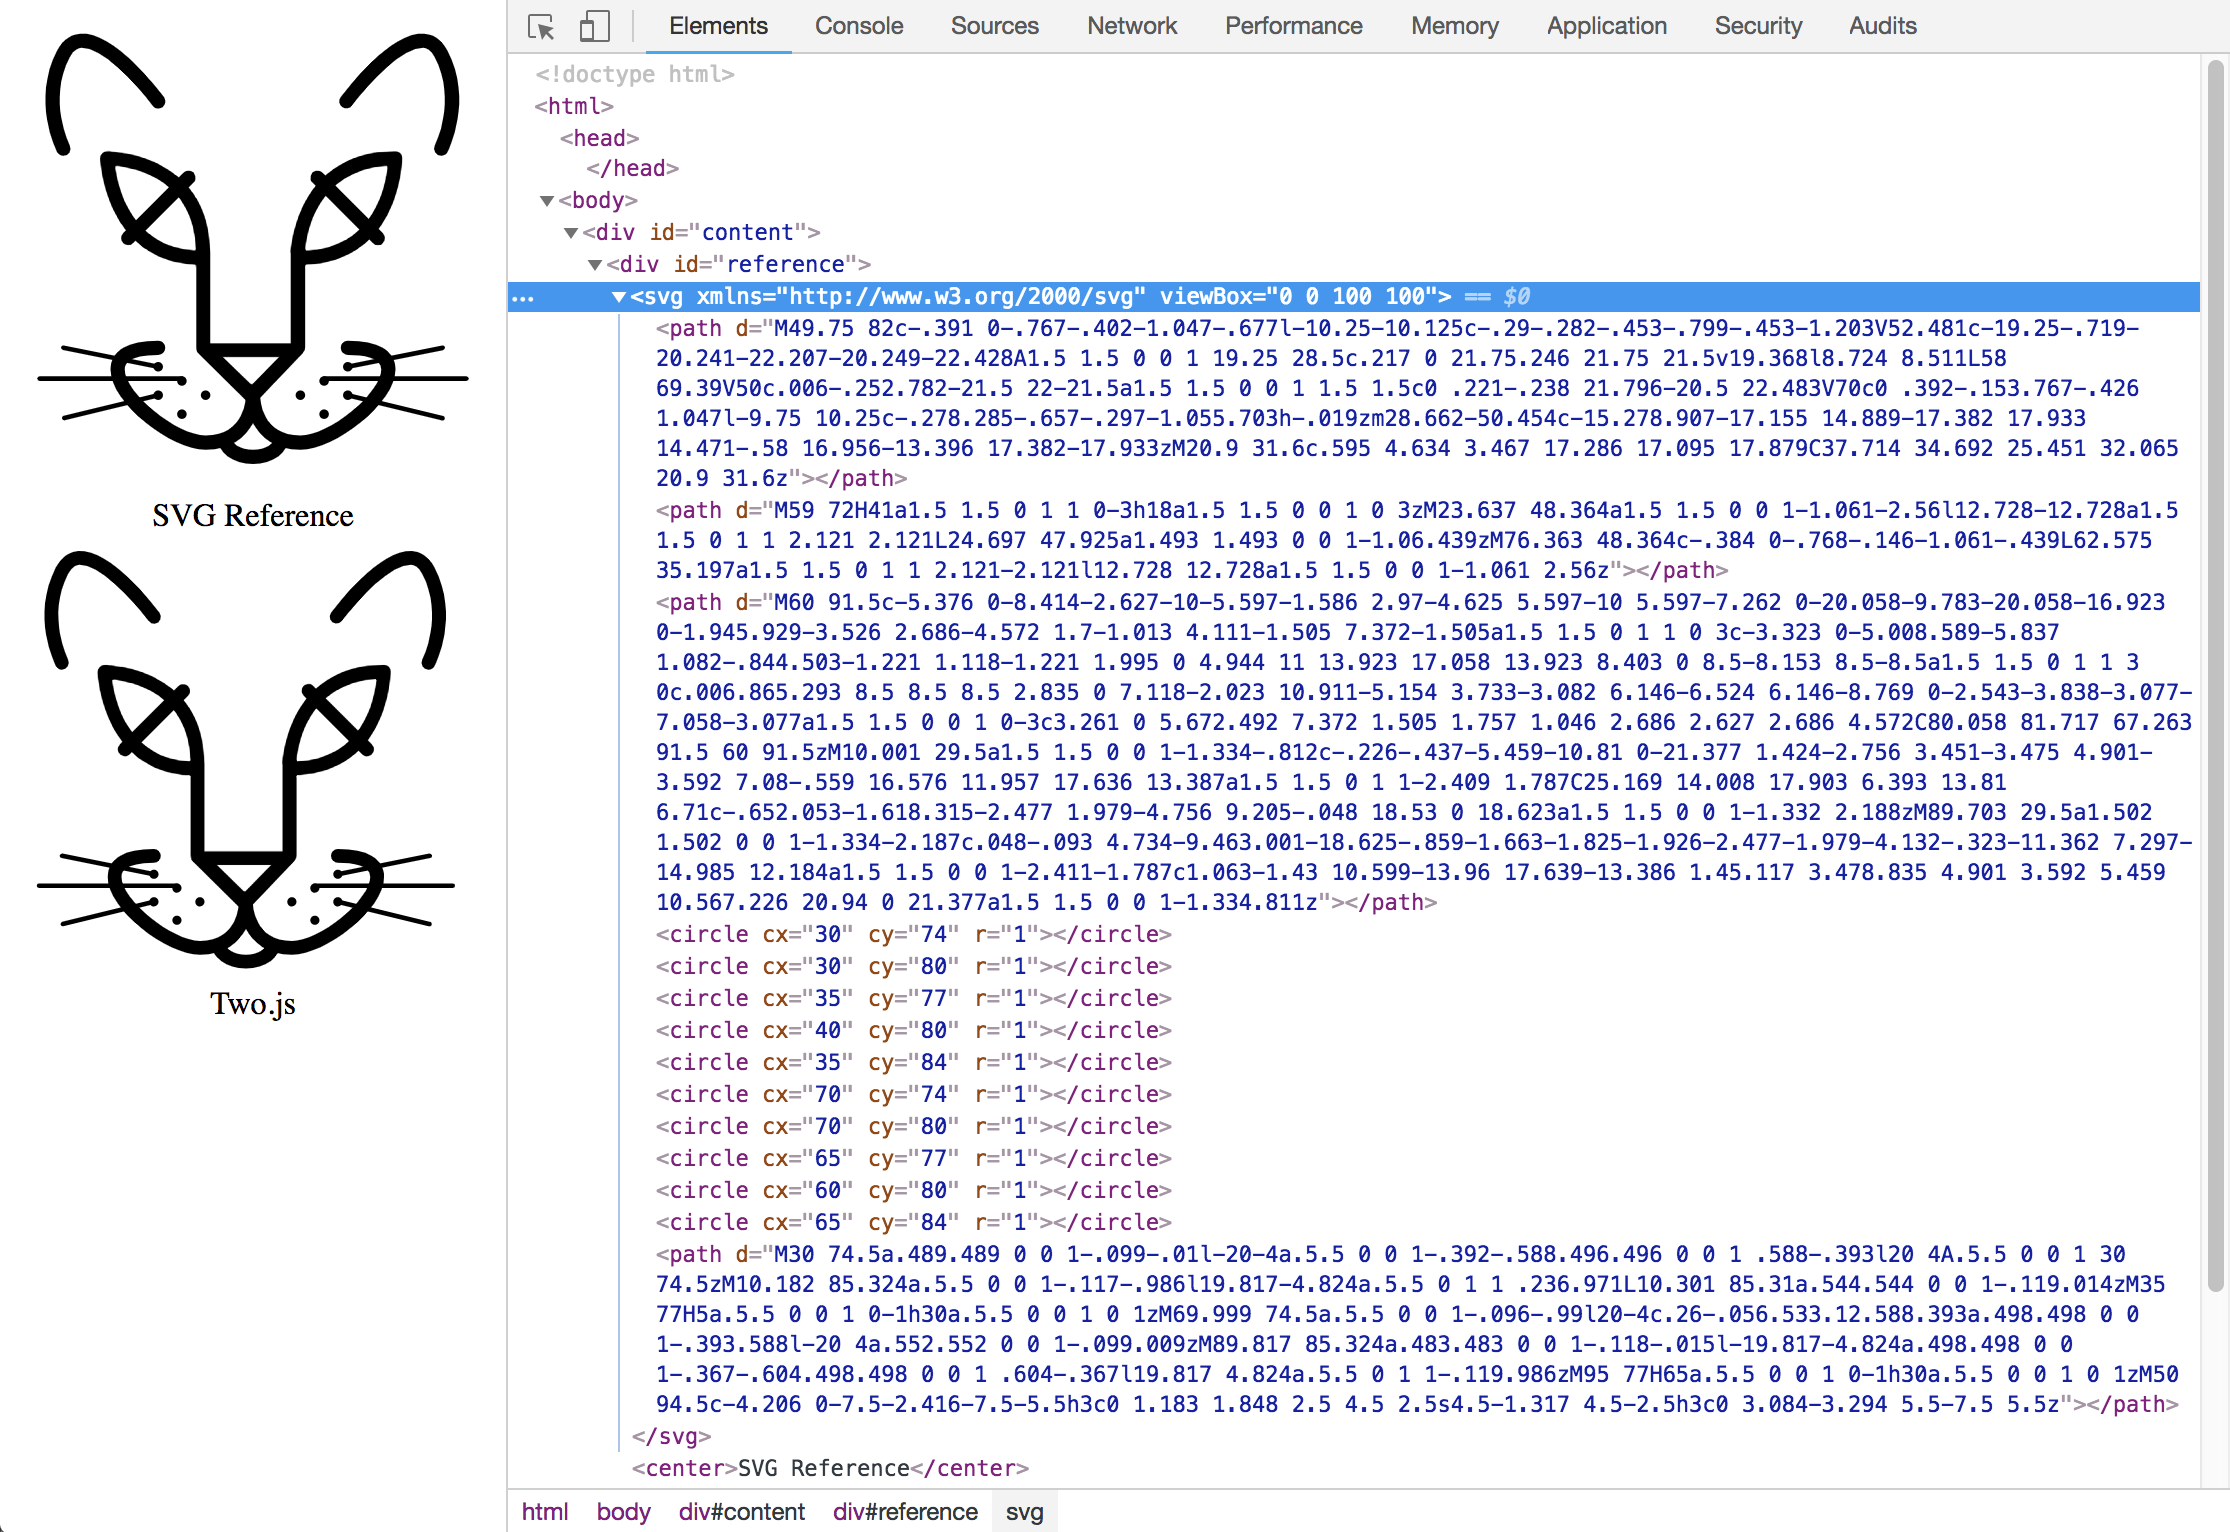
Task: Activate the inspect element picker icon
Action: click(x=540, y=28)
